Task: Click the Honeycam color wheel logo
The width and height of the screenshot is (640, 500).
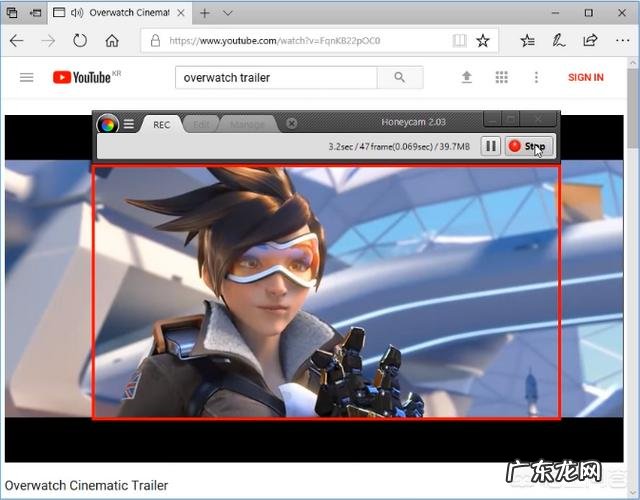Action: [x=107, y=124]
